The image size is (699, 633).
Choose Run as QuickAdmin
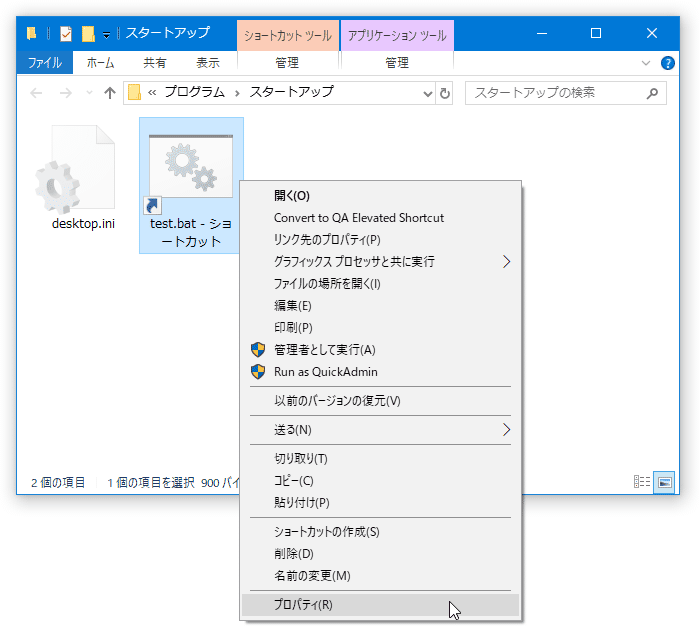[x=380, y=372]
